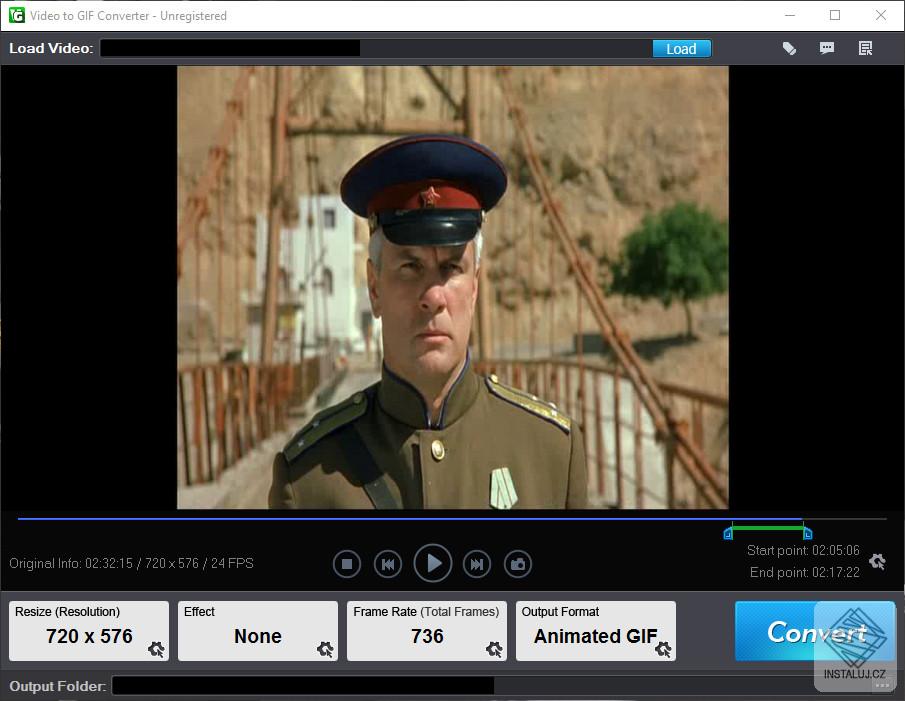Click the green trim range bar
Viewport: 905px width, 701px height.
coord(768,527)
